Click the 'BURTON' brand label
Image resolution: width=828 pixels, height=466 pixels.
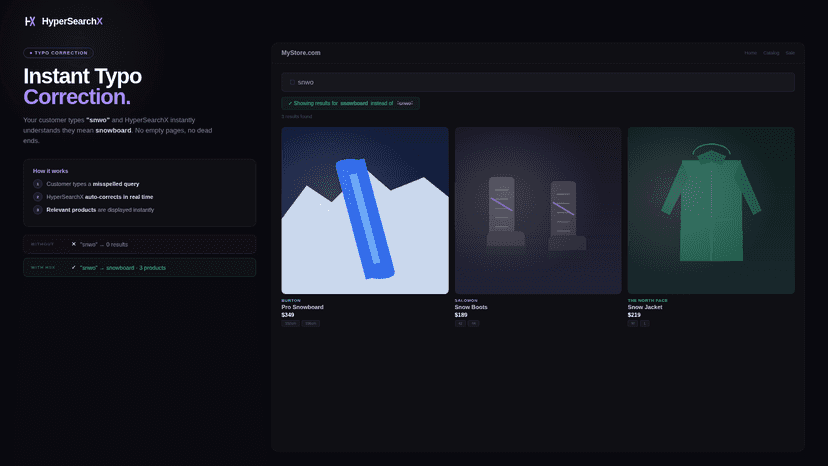[x=291, y=300]
